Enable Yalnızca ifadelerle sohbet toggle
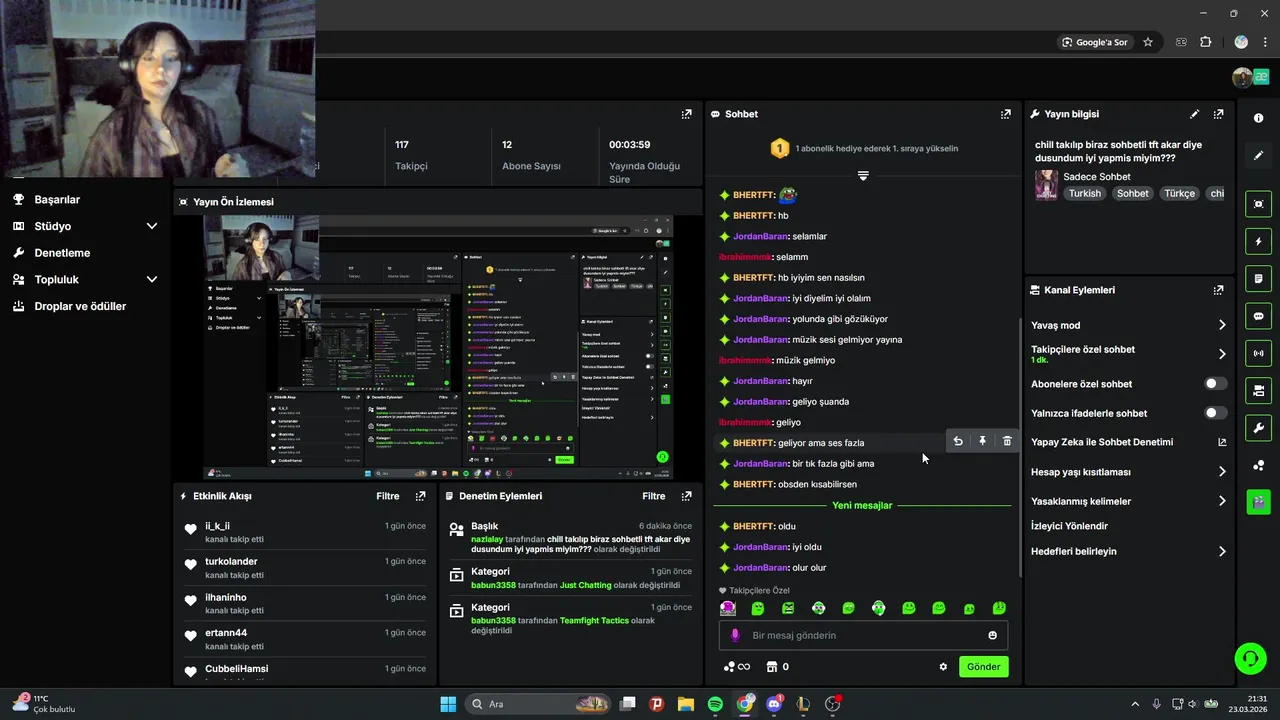Image resolution: width=1280 pixels, height=720 pixels. click(1215, 413)
